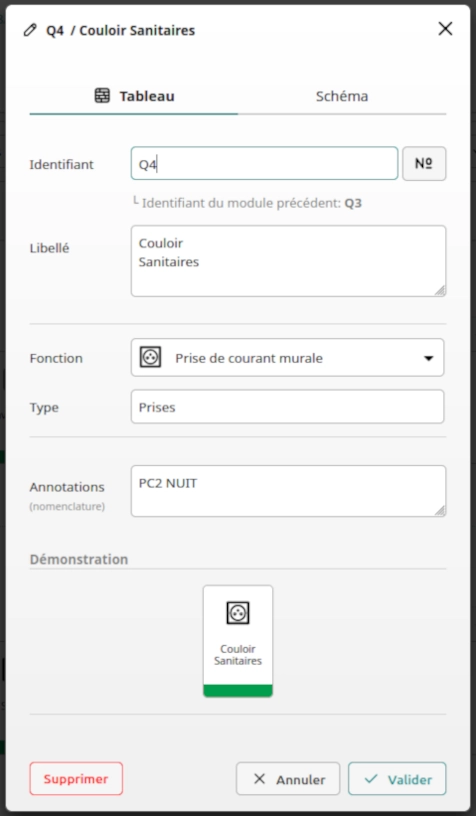Open the Fonction dropdown arrow

(428, 358)
